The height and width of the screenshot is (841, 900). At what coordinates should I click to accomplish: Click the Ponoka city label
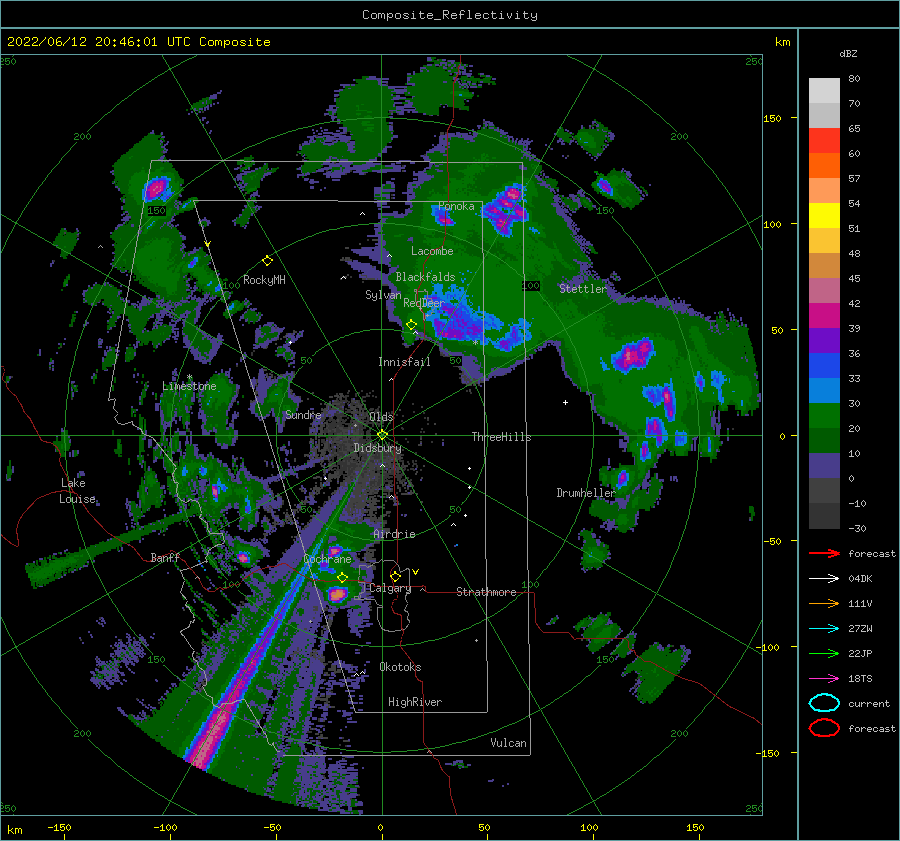point(456,206)
